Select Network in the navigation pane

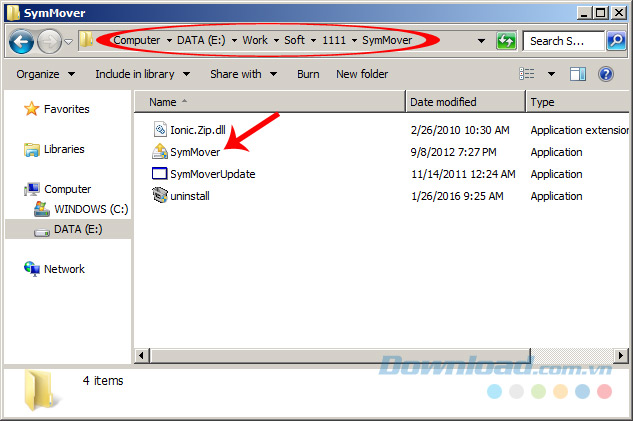click(64, 269)
